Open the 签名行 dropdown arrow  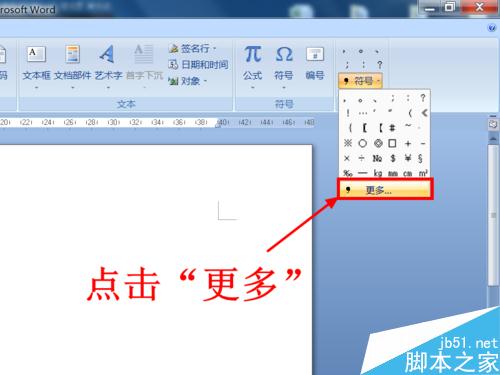[214, 49]
